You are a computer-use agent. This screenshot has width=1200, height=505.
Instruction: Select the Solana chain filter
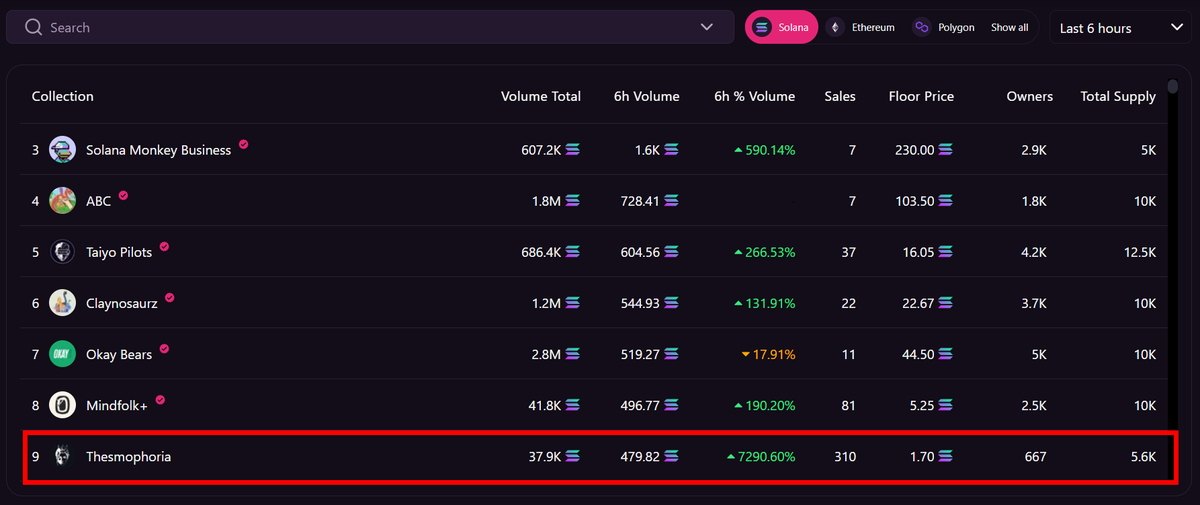coord(782,27)
